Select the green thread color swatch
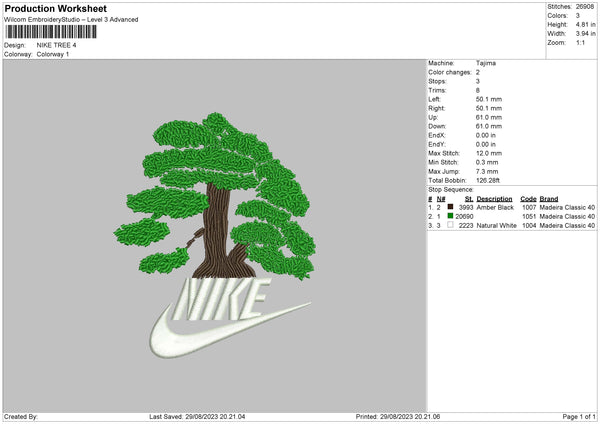 click(x=451, y=216)
